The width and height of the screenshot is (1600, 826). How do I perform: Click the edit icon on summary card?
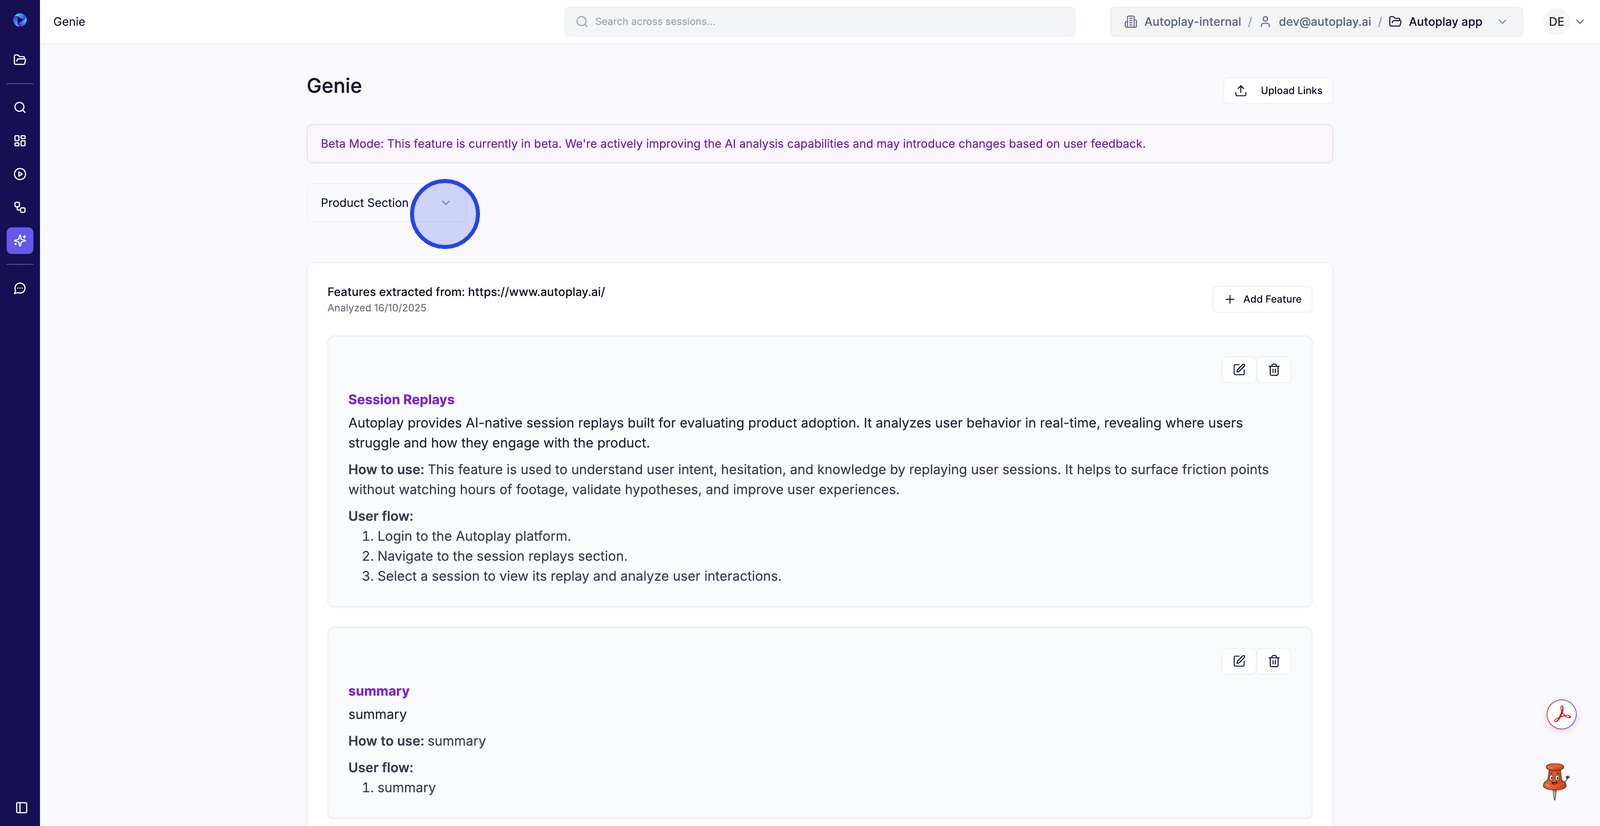tap(1239, 661)
